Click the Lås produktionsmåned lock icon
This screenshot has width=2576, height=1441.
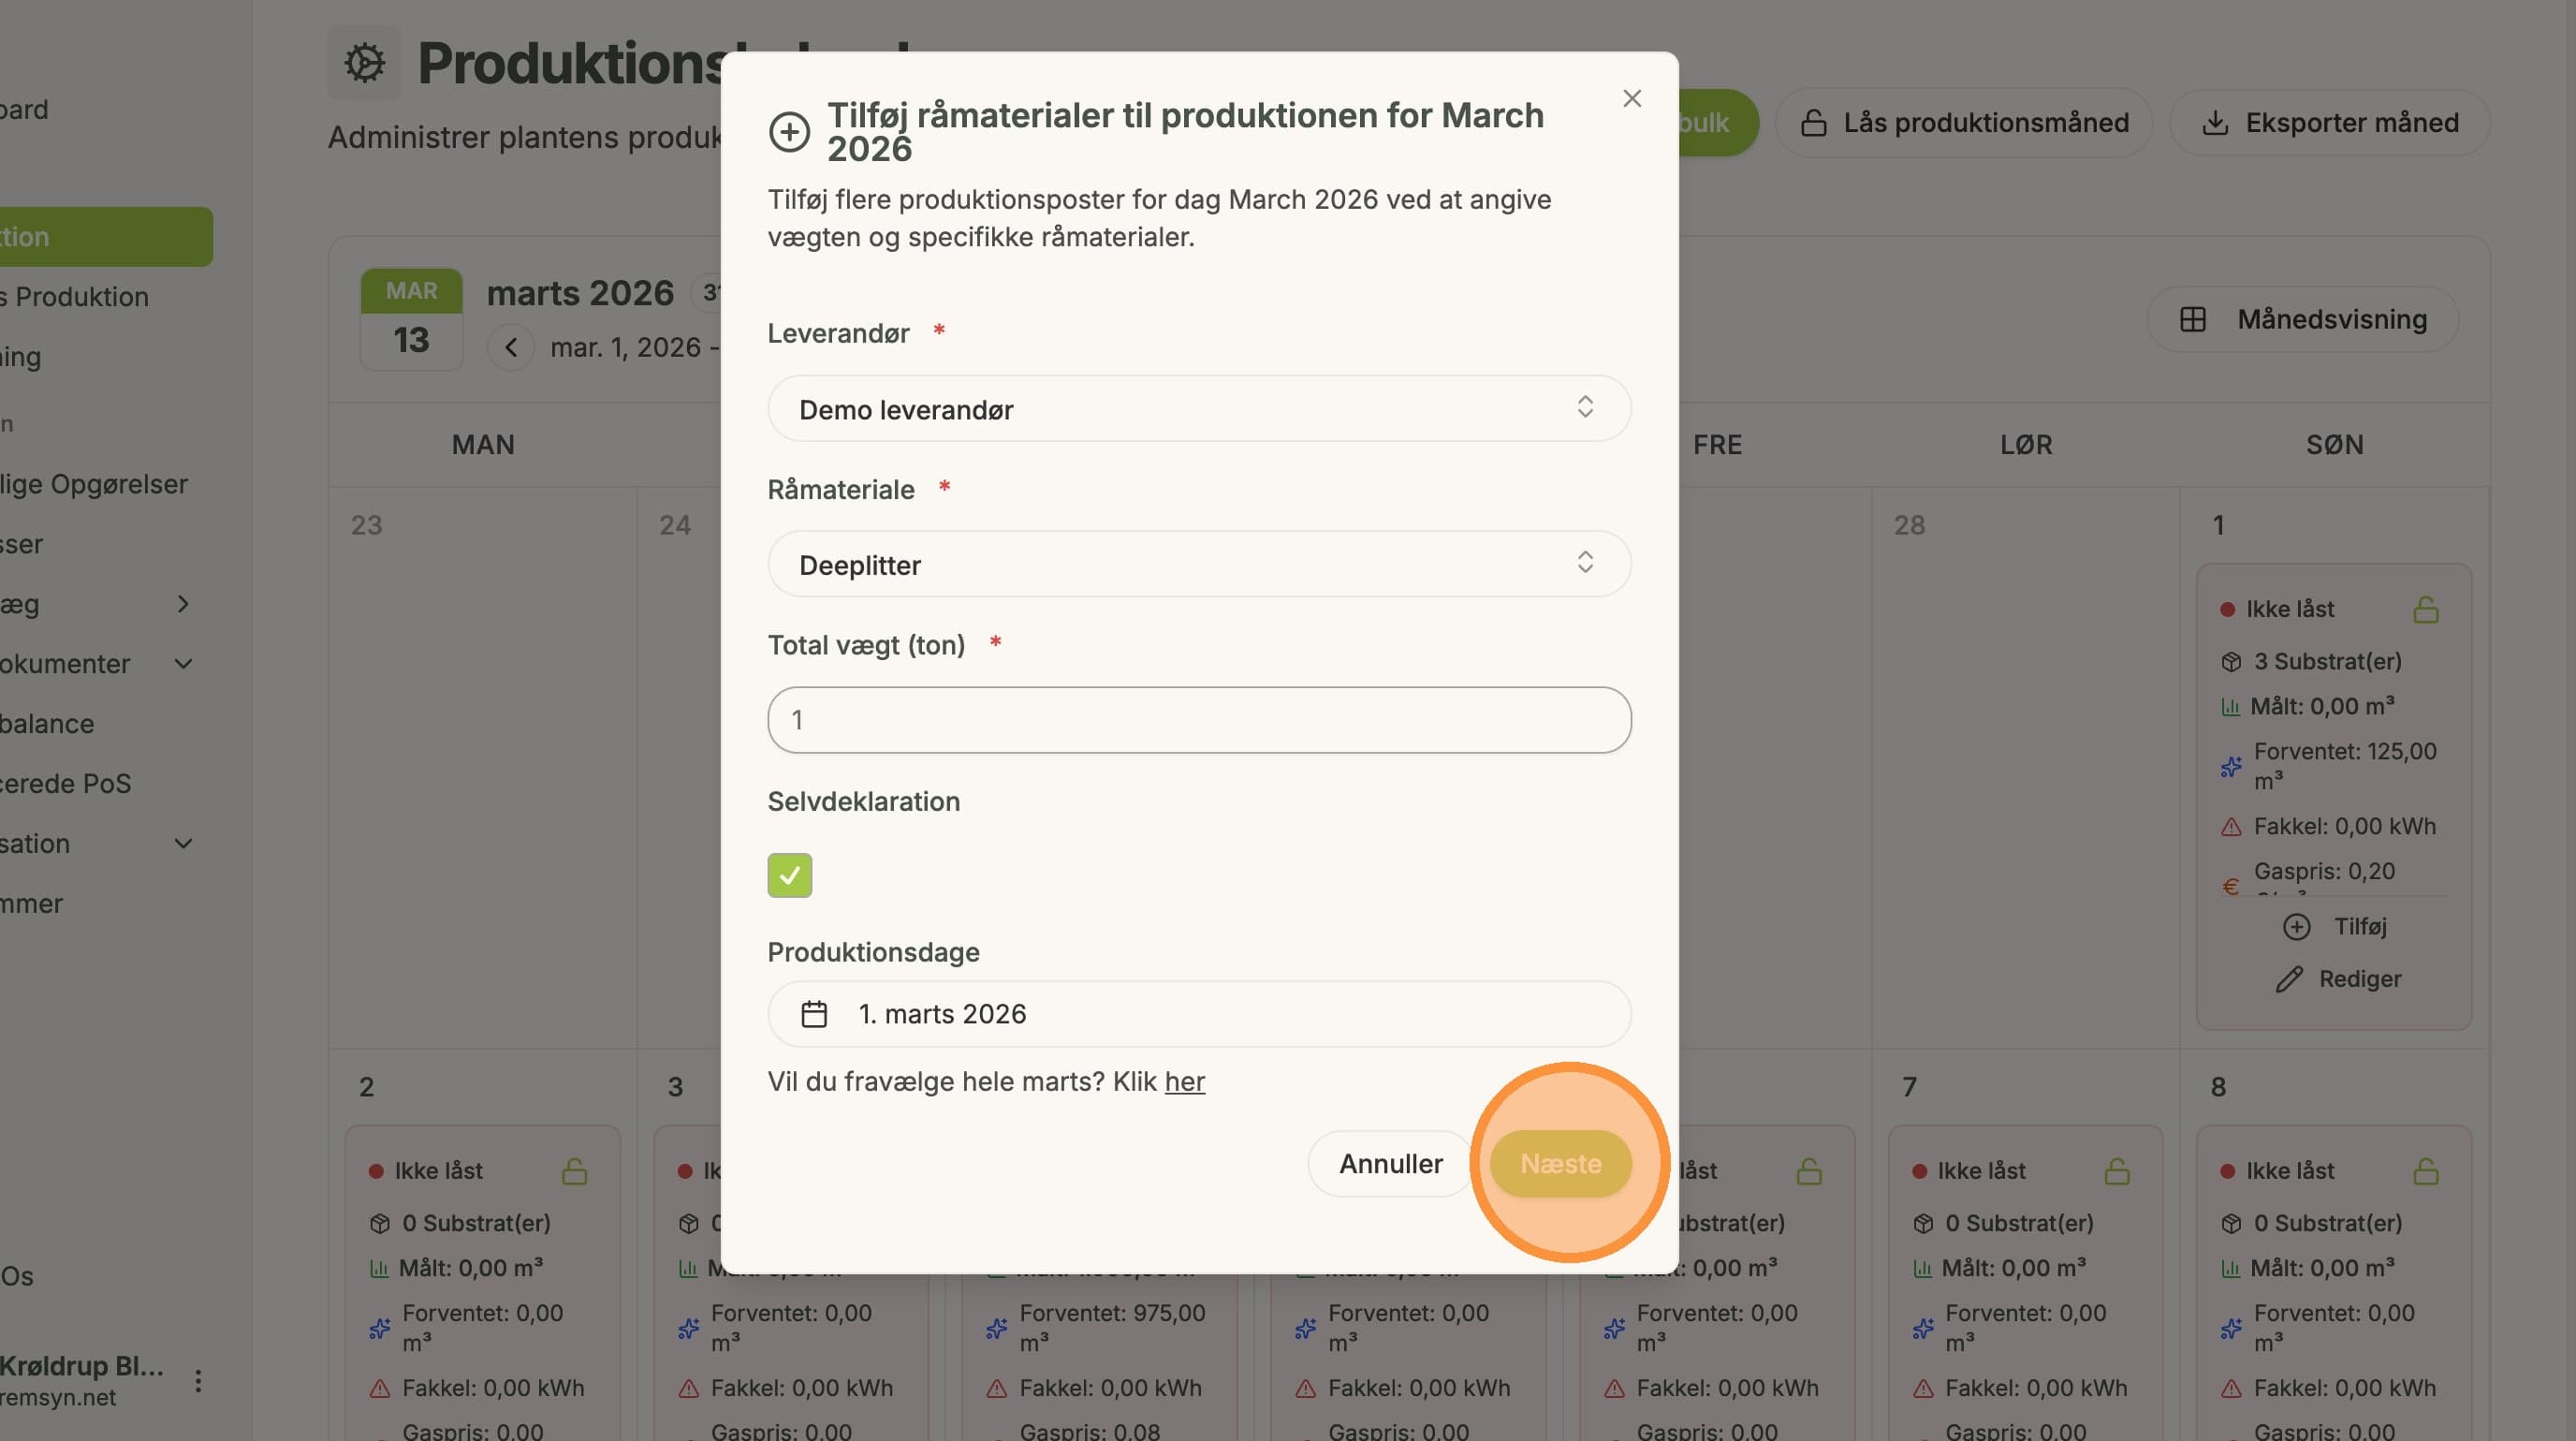click(1813, 123)
